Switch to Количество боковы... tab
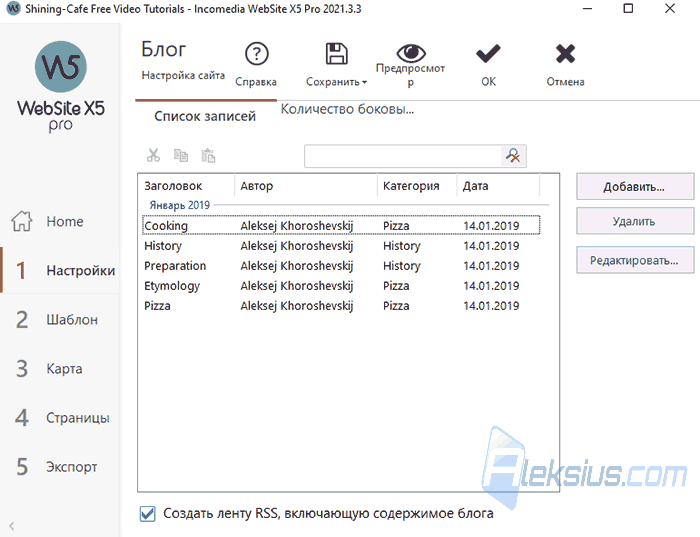 click(347, 109)
